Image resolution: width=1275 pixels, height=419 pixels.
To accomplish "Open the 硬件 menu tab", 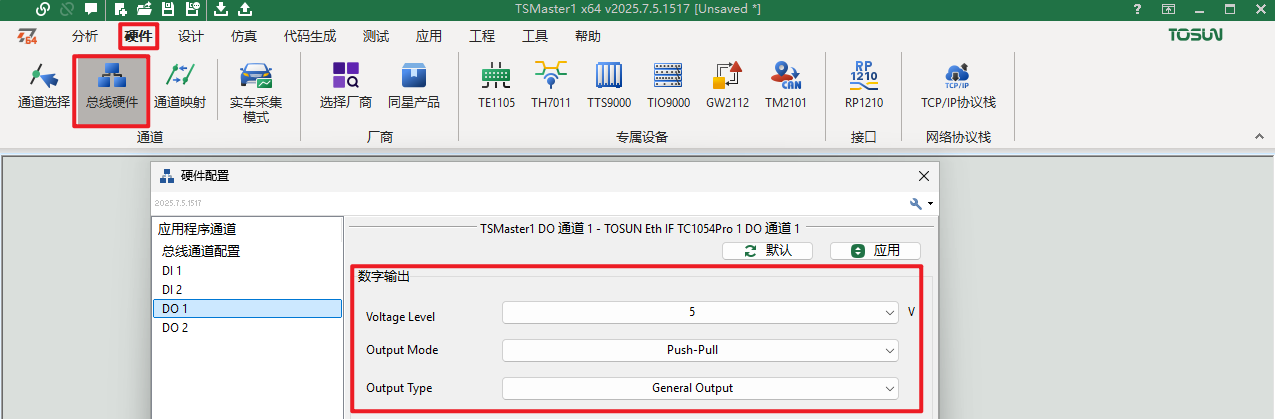I will pyautogui.click(x=138, y=37).
